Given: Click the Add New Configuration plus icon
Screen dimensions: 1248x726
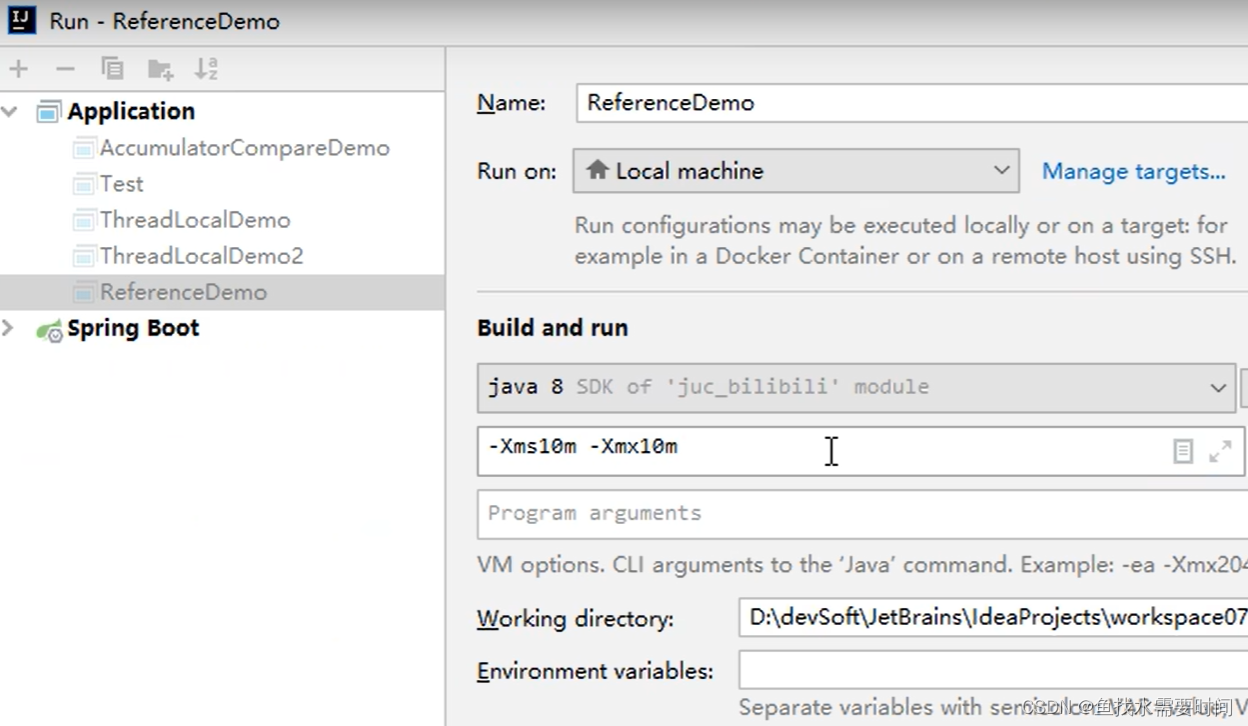Looking at the screenshot, I should (19, 69).
